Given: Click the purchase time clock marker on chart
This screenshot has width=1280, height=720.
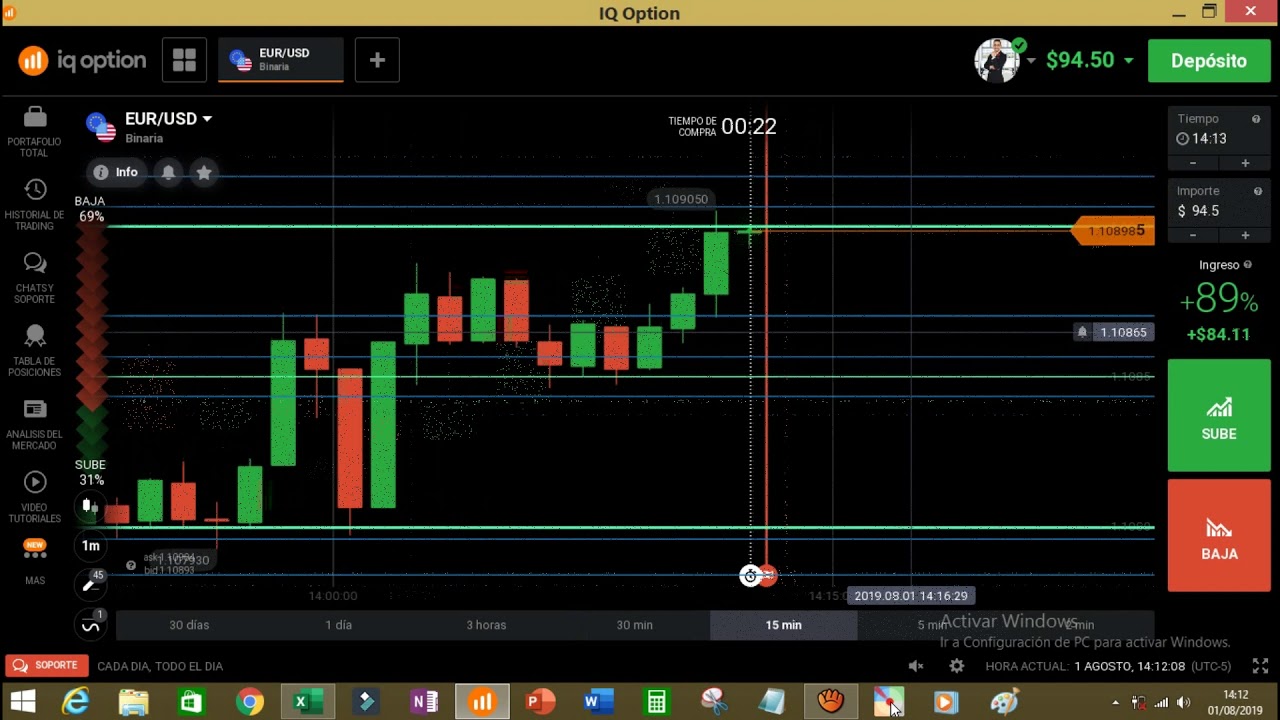Looking at the screenshot, I should tap(750, 576).
